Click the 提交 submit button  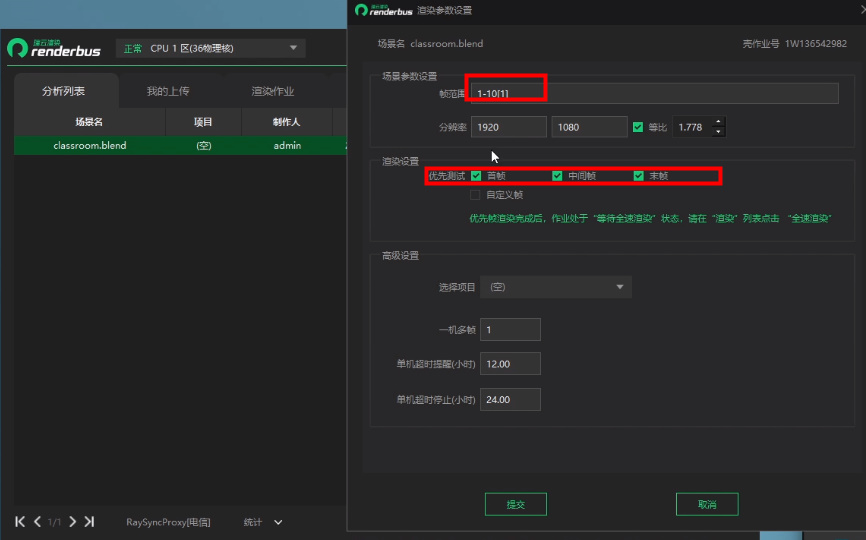point(516,504)
